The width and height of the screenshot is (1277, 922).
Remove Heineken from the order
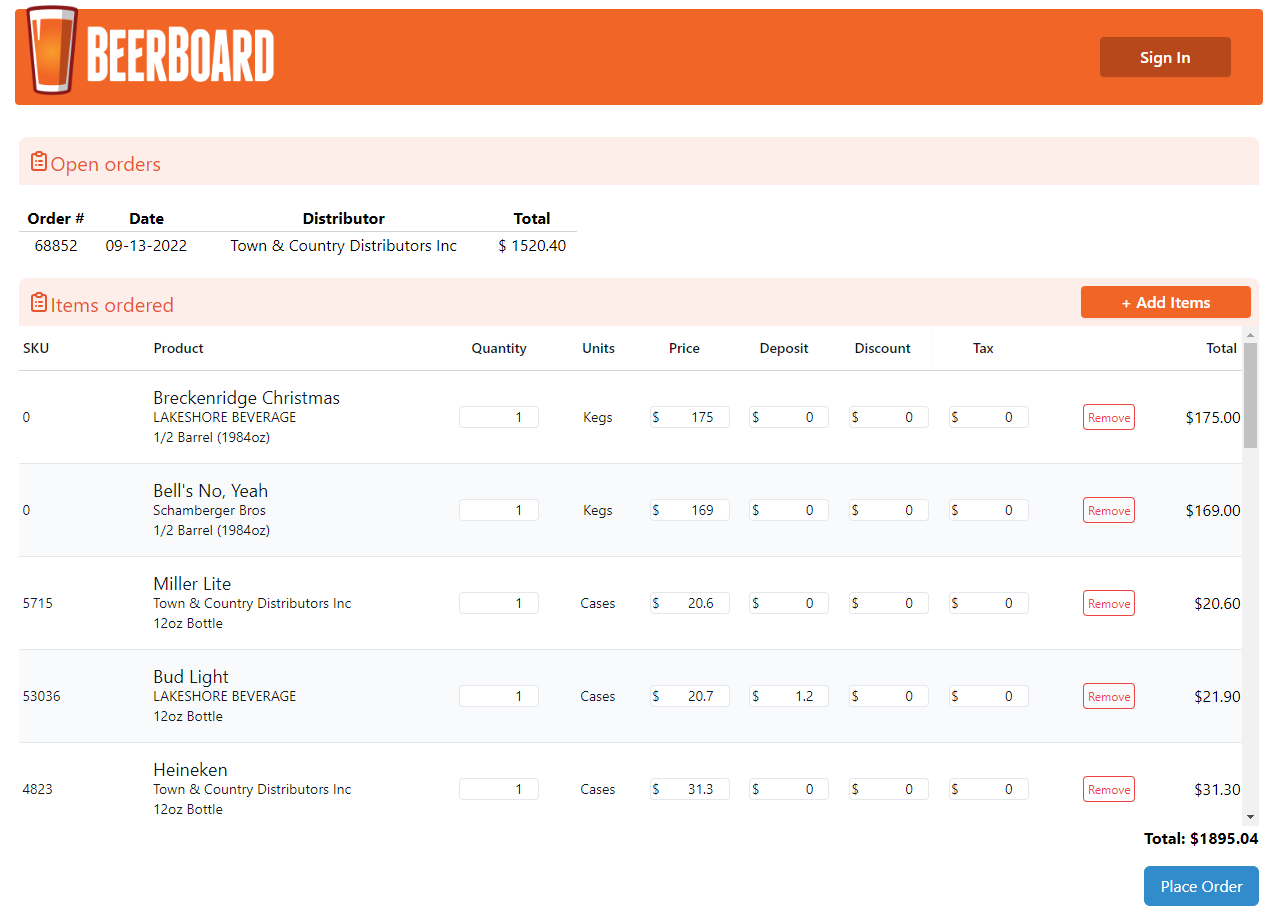1108,789
